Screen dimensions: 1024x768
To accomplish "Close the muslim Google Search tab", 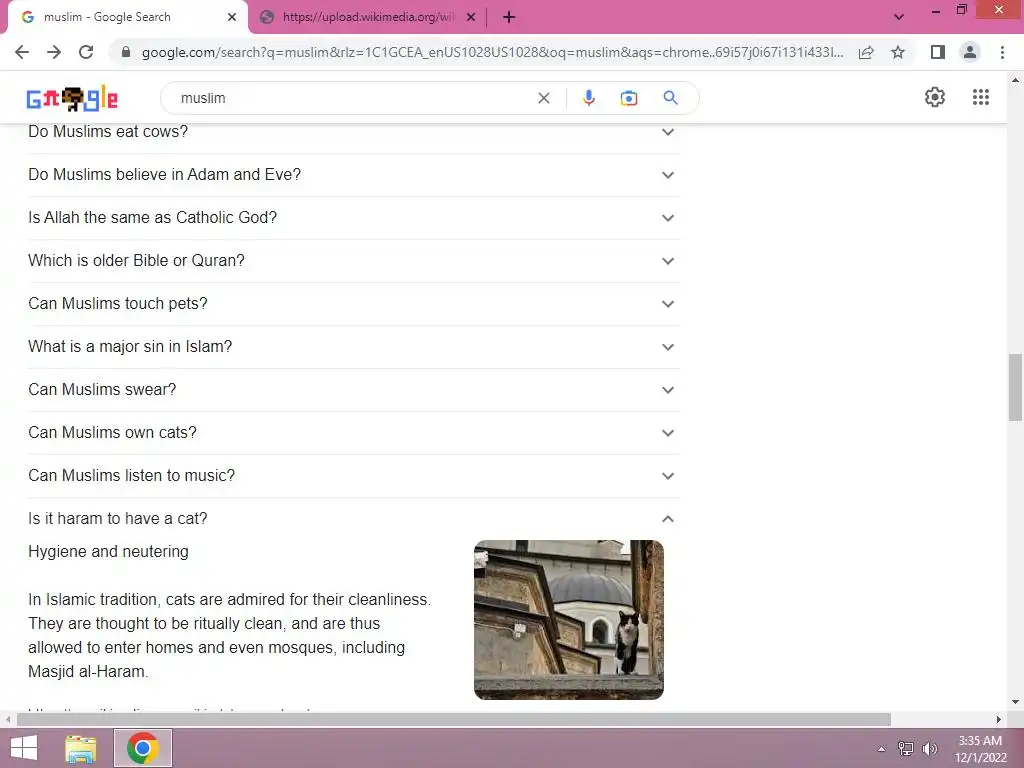I will tap(232, 17).
